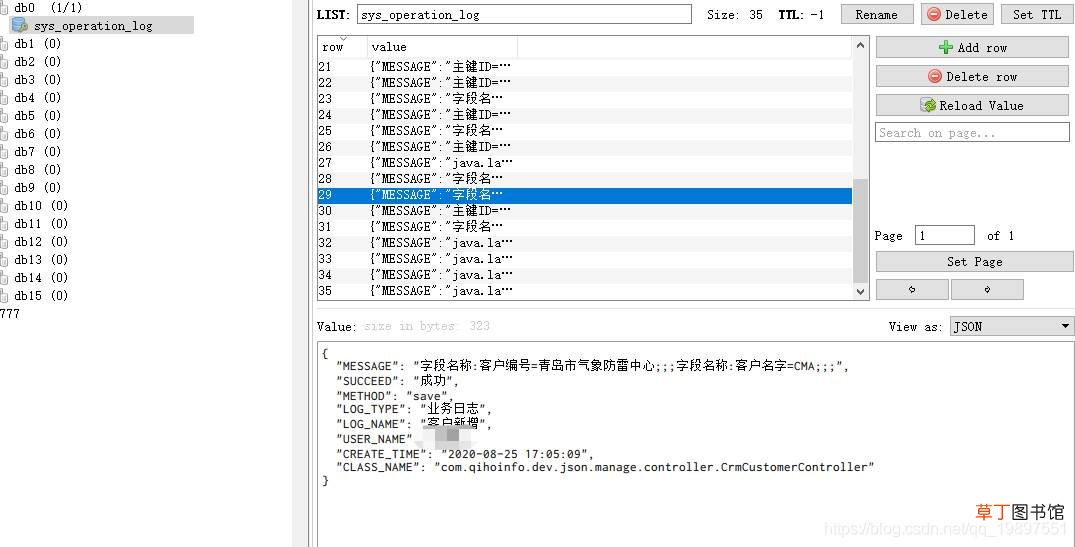Image resolution: width=1075 pixels, height=547 pixels.
Task: Select the db9 (0) tree item
Action: click(x=37, y=188)
